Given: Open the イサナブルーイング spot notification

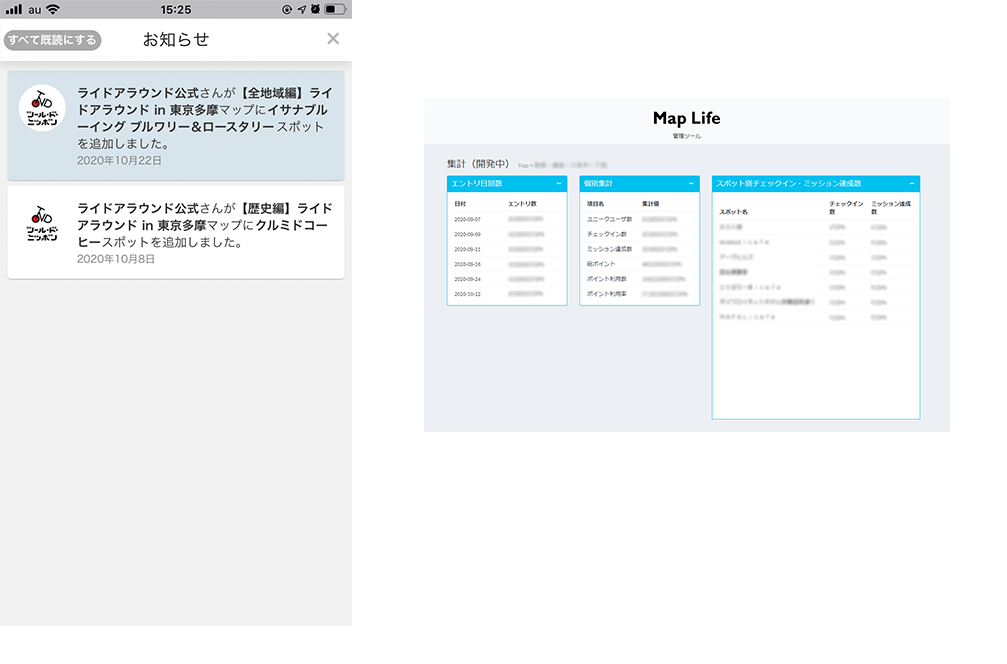Looking at the screenshot, I should coord(205,119).
